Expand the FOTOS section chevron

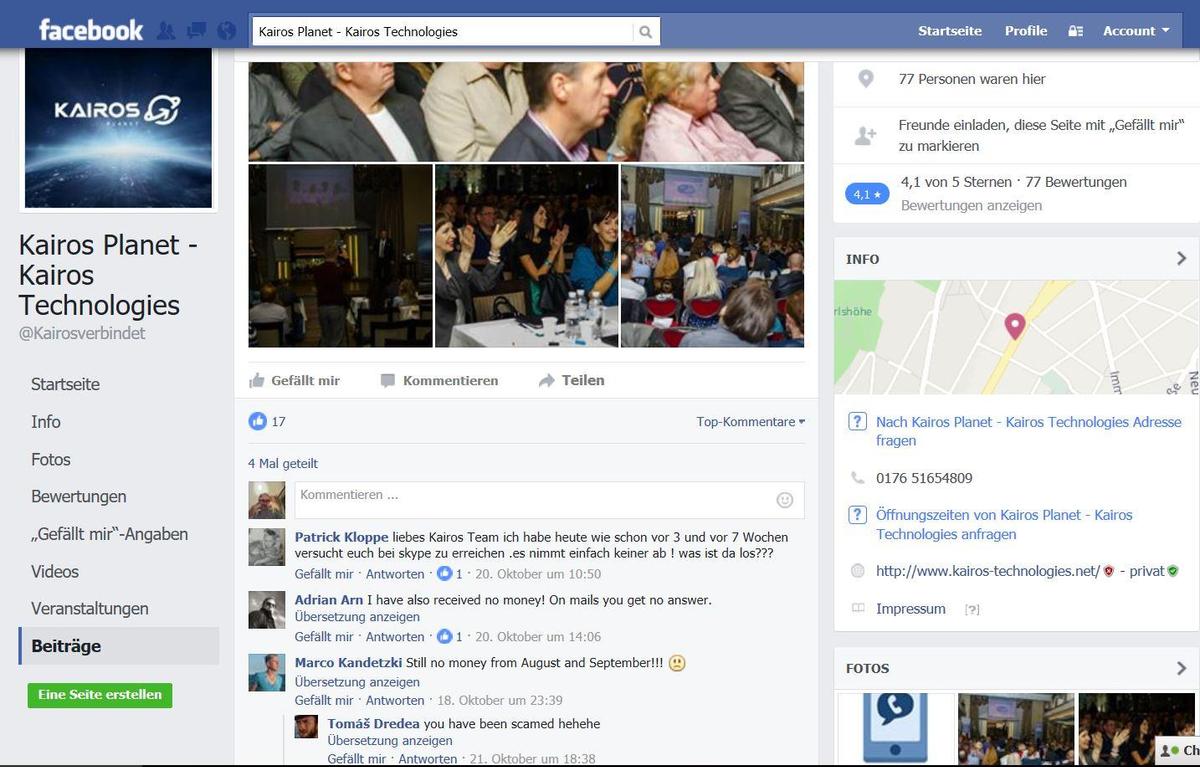pyautogui.click(x=1181, y=668)
